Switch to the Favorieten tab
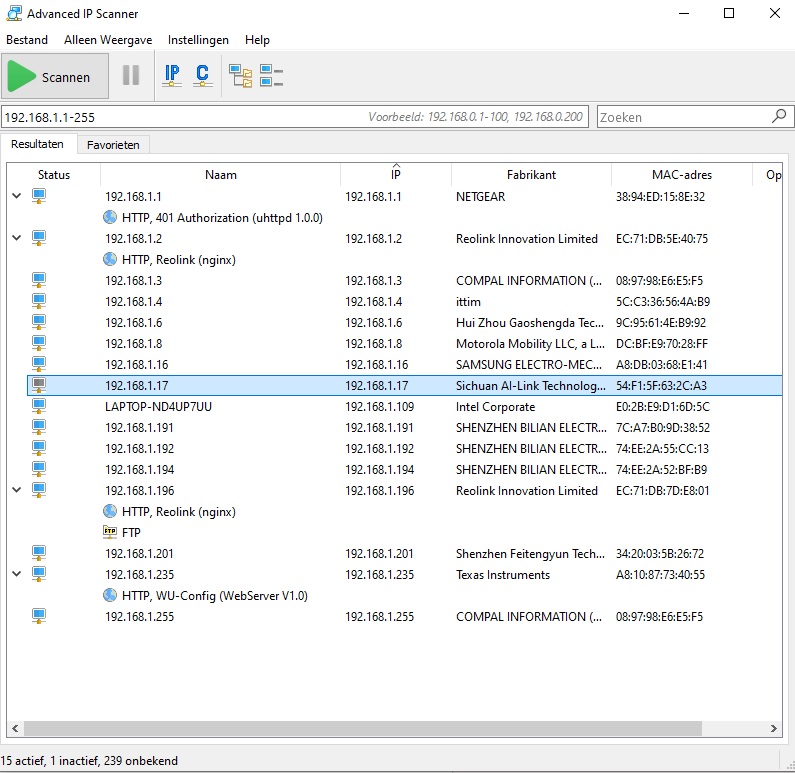The height and width of the screenshot is (773, 795). coord(113,145)
